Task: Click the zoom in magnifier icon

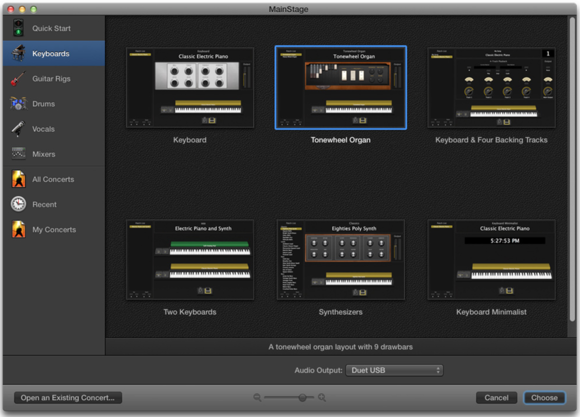Action: [322, 397]
